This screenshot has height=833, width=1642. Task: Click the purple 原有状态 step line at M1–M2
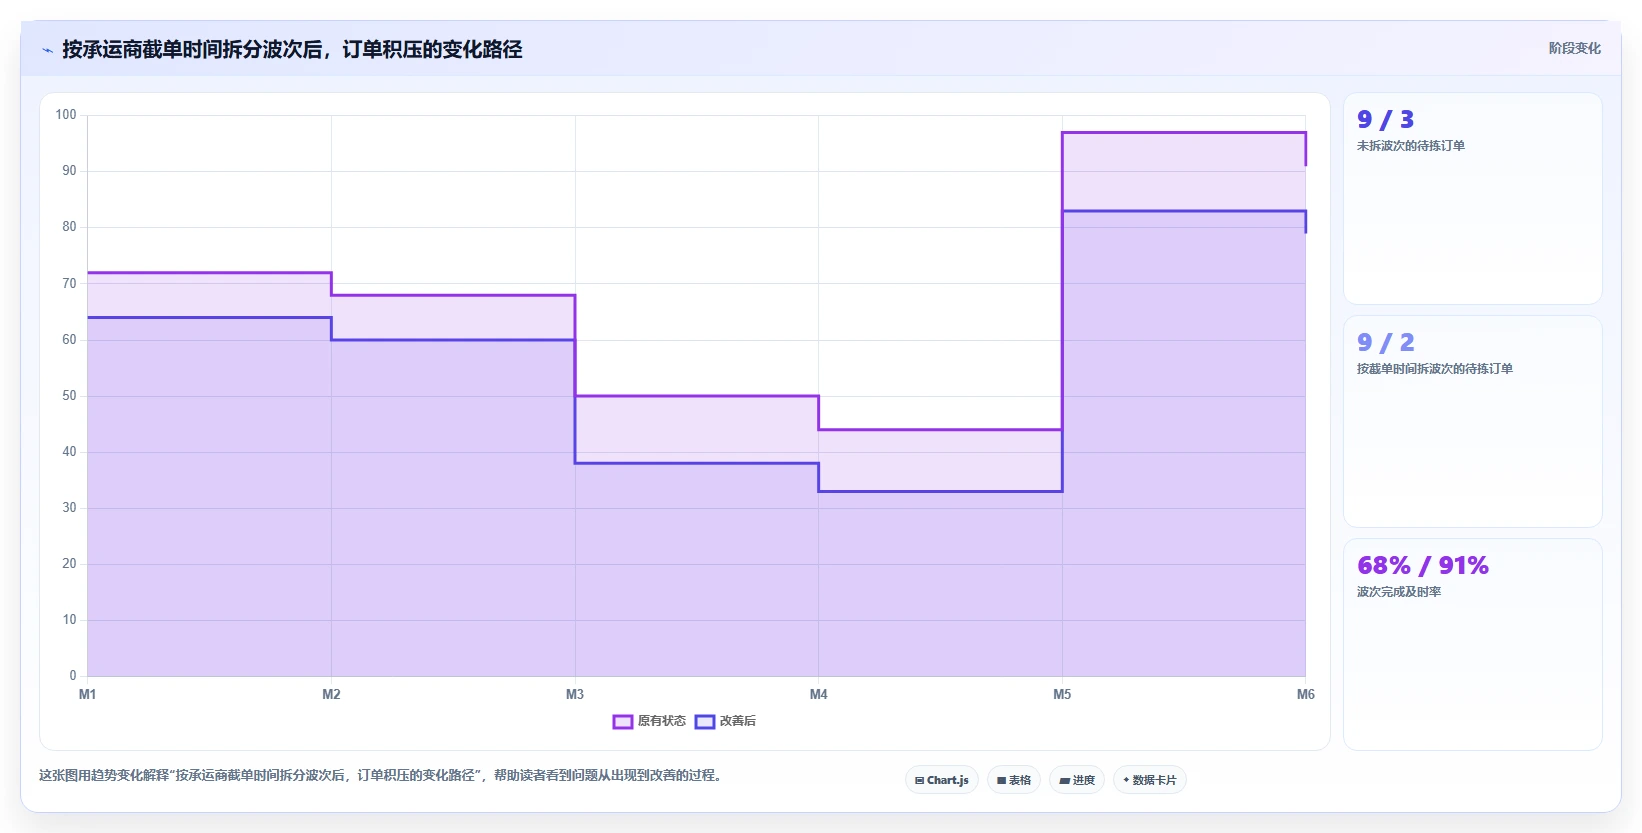(210, 273)
